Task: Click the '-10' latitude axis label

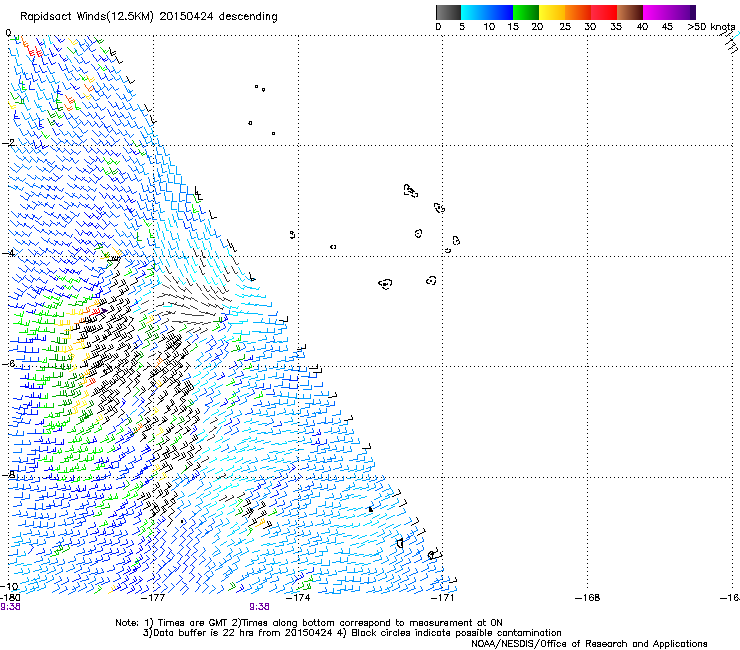Action: (x=9, y=586)
